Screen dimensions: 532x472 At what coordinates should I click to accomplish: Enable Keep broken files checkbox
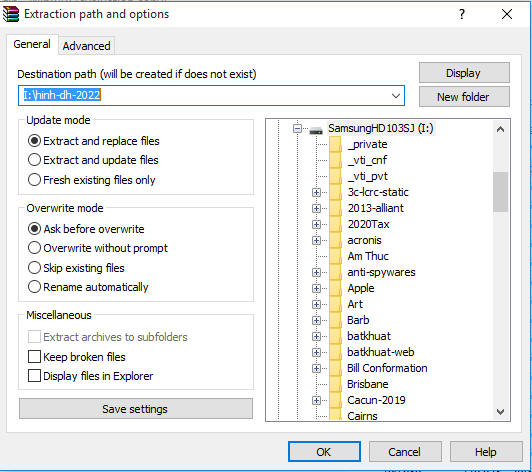pos(34,357)
